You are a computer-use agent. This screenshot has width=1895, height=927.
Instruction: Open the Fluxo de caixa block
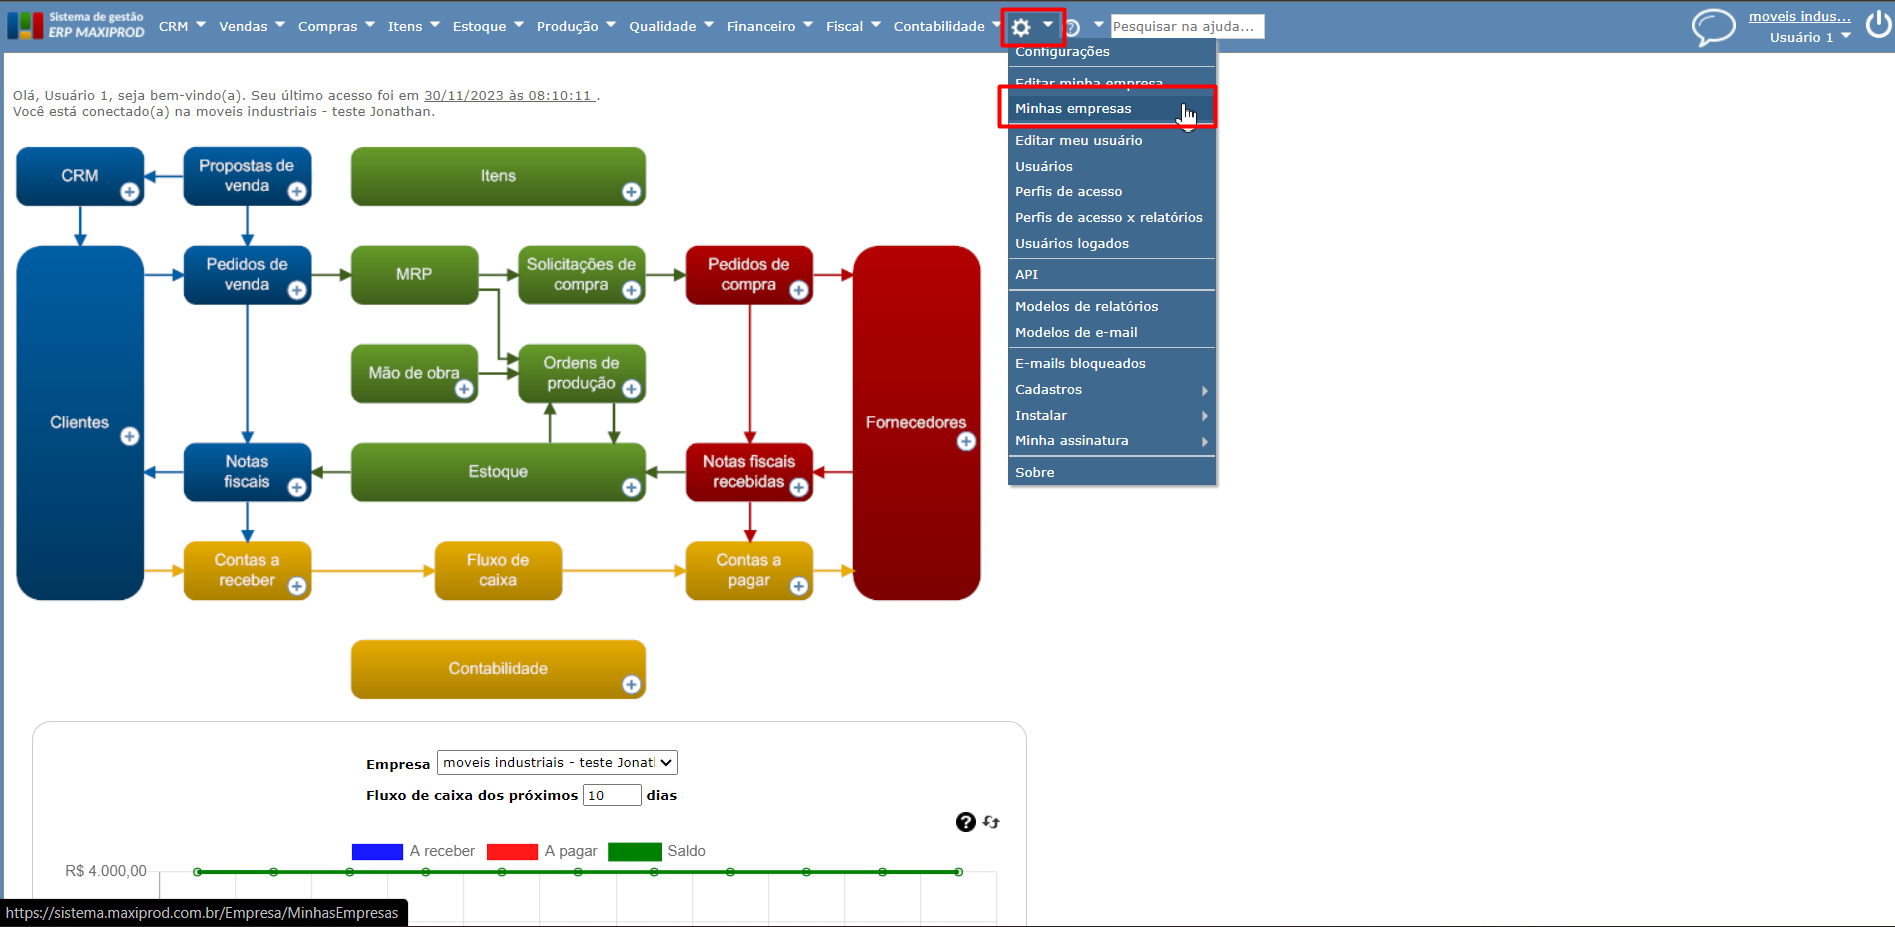[x=498, y=570]
